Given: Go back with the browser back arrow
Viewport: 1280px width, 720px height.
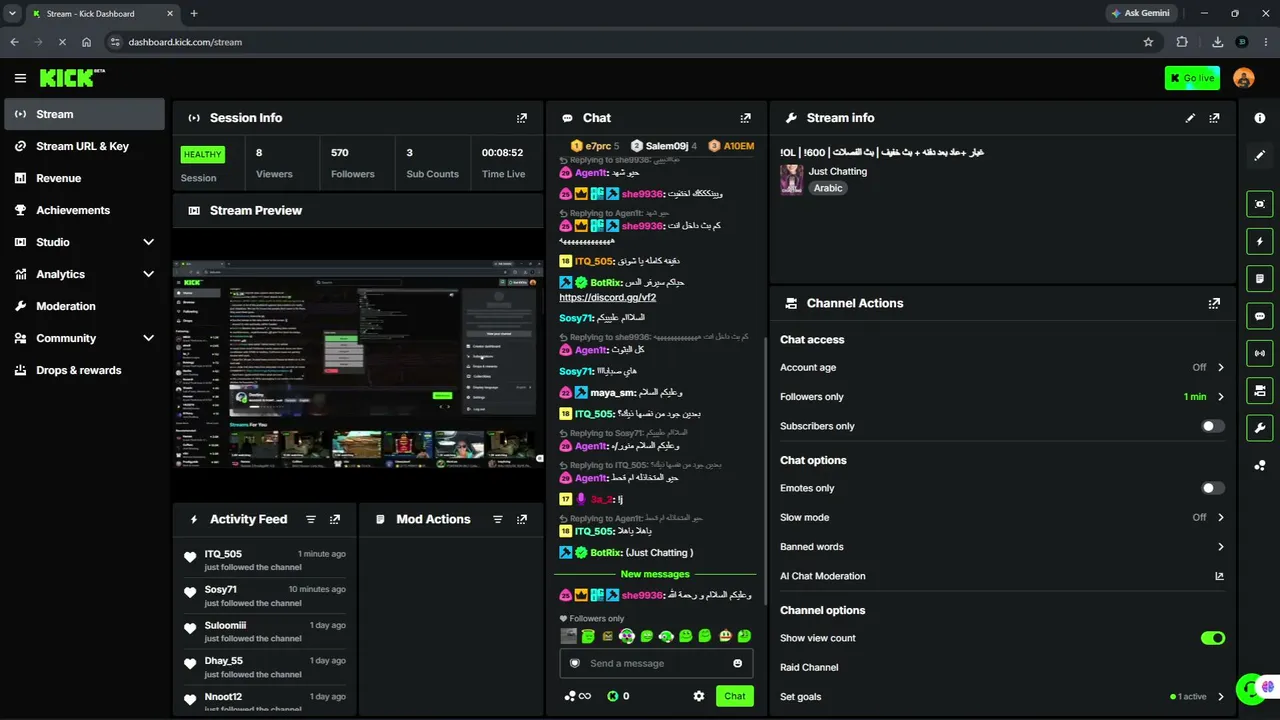Looking at the screenshot, I should click(x=15, y=42).
